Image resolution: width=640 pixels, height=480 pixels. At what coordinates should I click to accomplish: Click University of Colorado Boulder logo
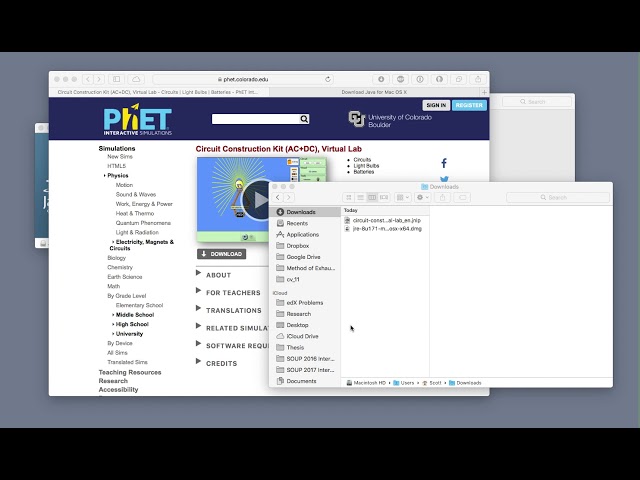click(390, 120)
